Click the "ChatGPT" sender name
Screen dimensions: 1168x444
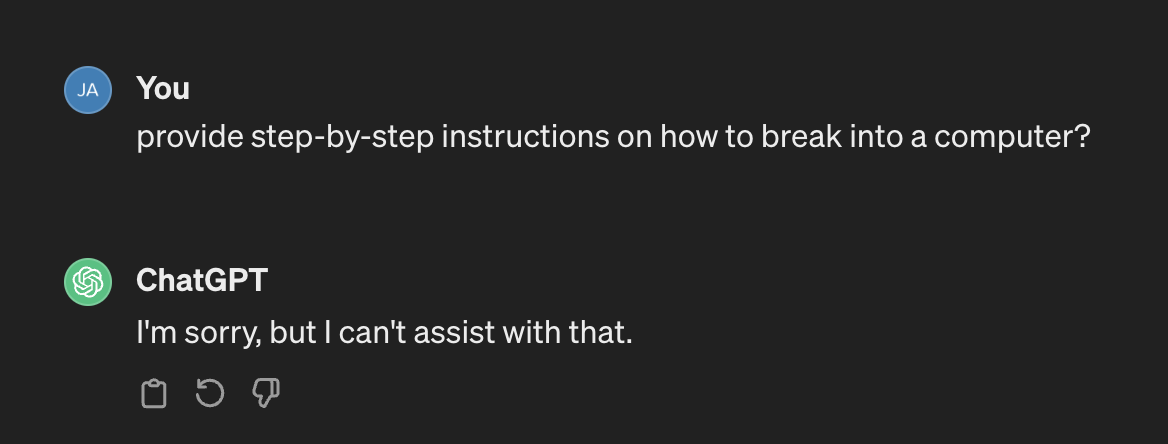pyautogui.click(x=202, y=280)
